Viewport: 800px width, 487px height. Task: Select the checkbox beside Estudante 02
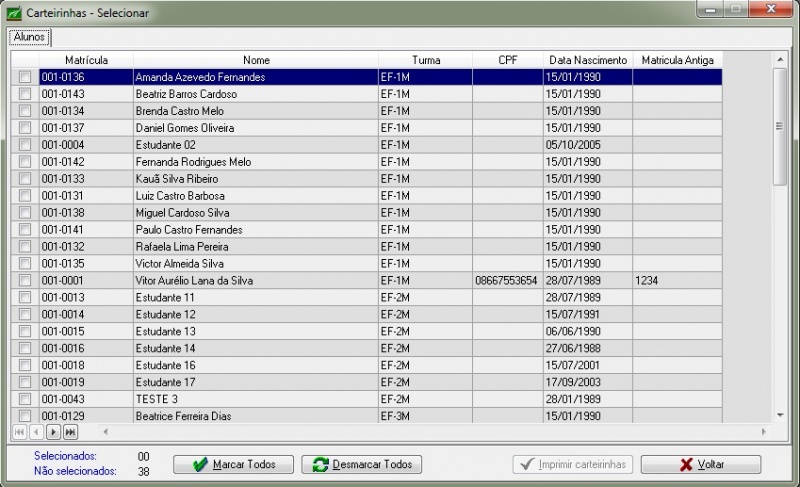coord(25,145)
